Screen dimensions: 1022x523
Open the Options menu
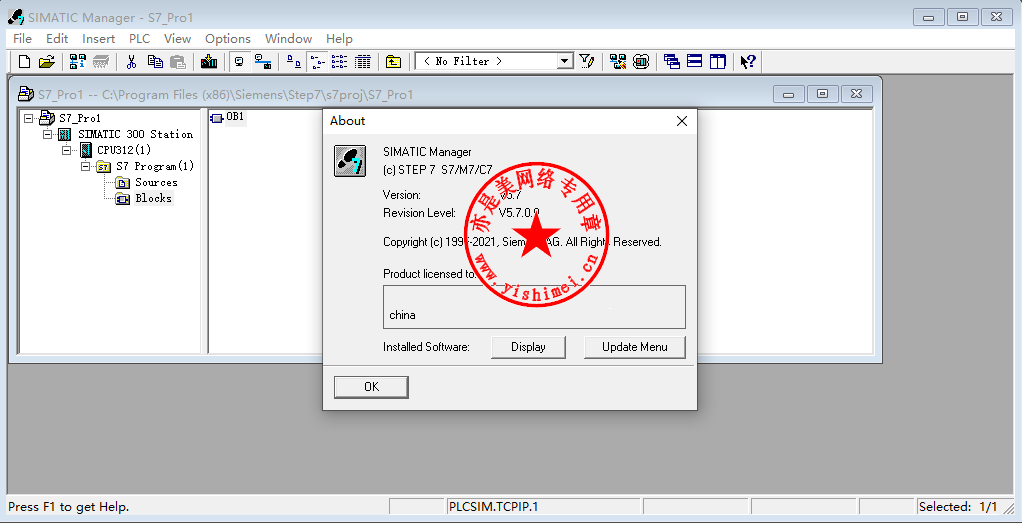click(x=227, y=38)
